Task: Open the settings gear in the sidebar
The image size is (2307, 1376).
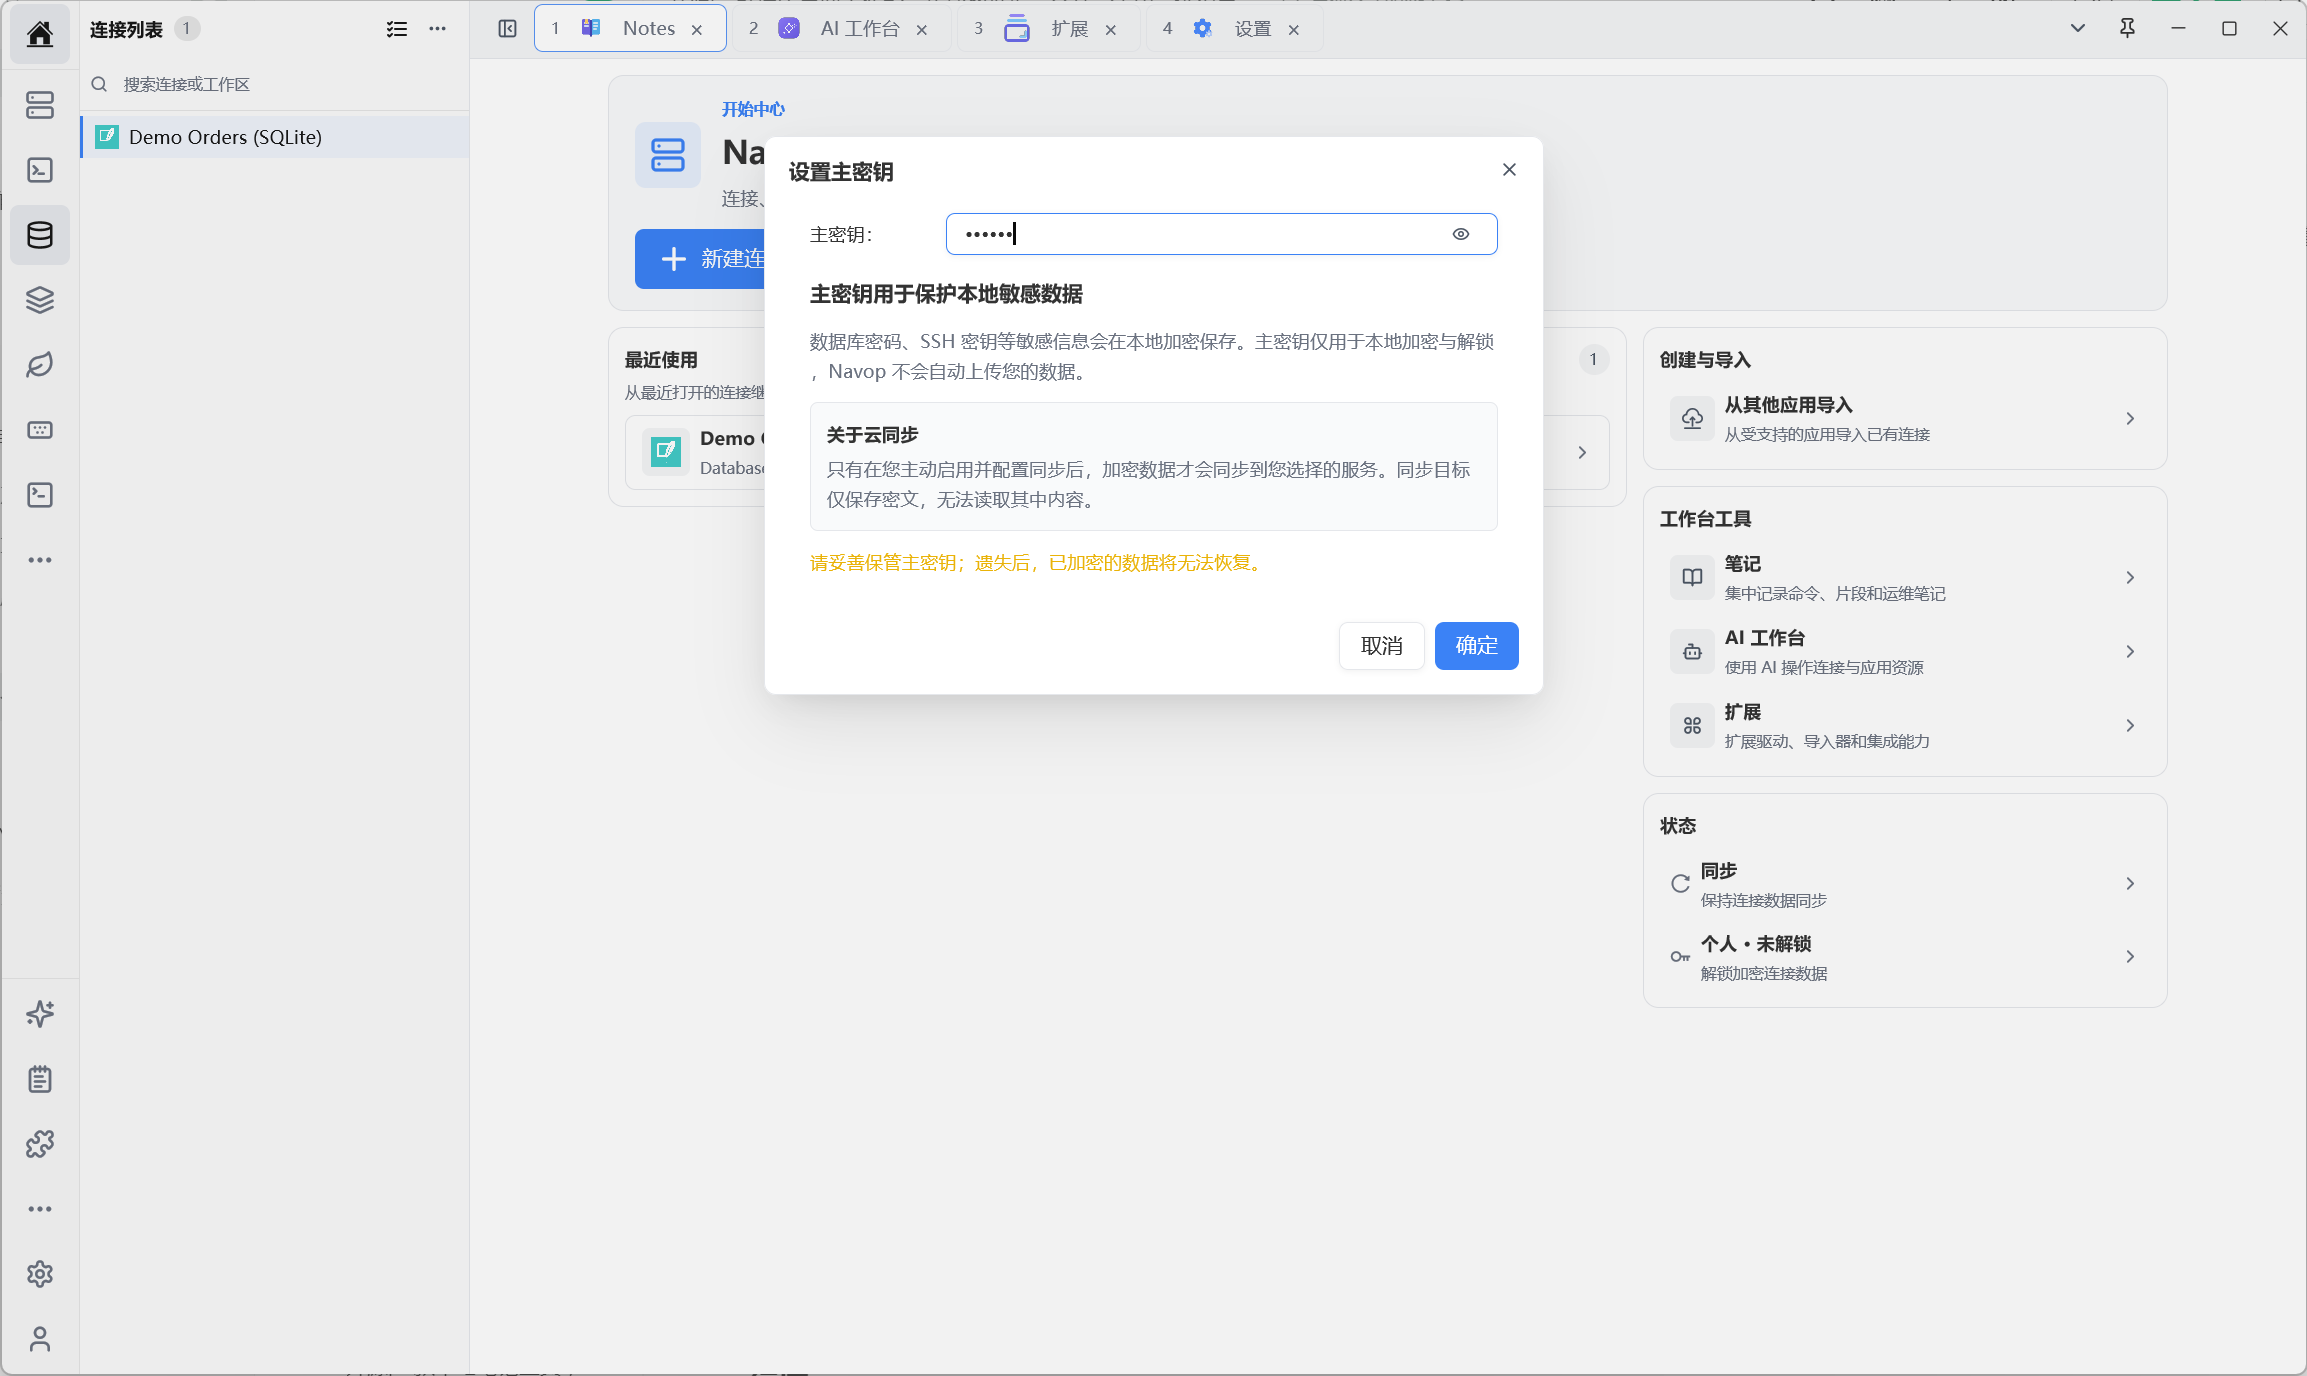Action: (x=40, y=1274)
